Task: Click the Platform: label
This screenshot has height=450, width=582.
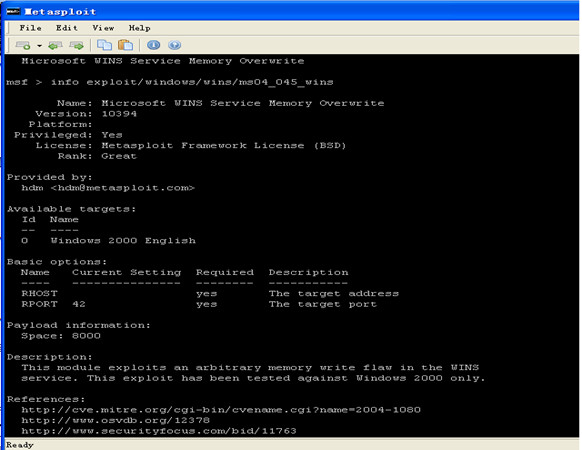Action: 61,124
